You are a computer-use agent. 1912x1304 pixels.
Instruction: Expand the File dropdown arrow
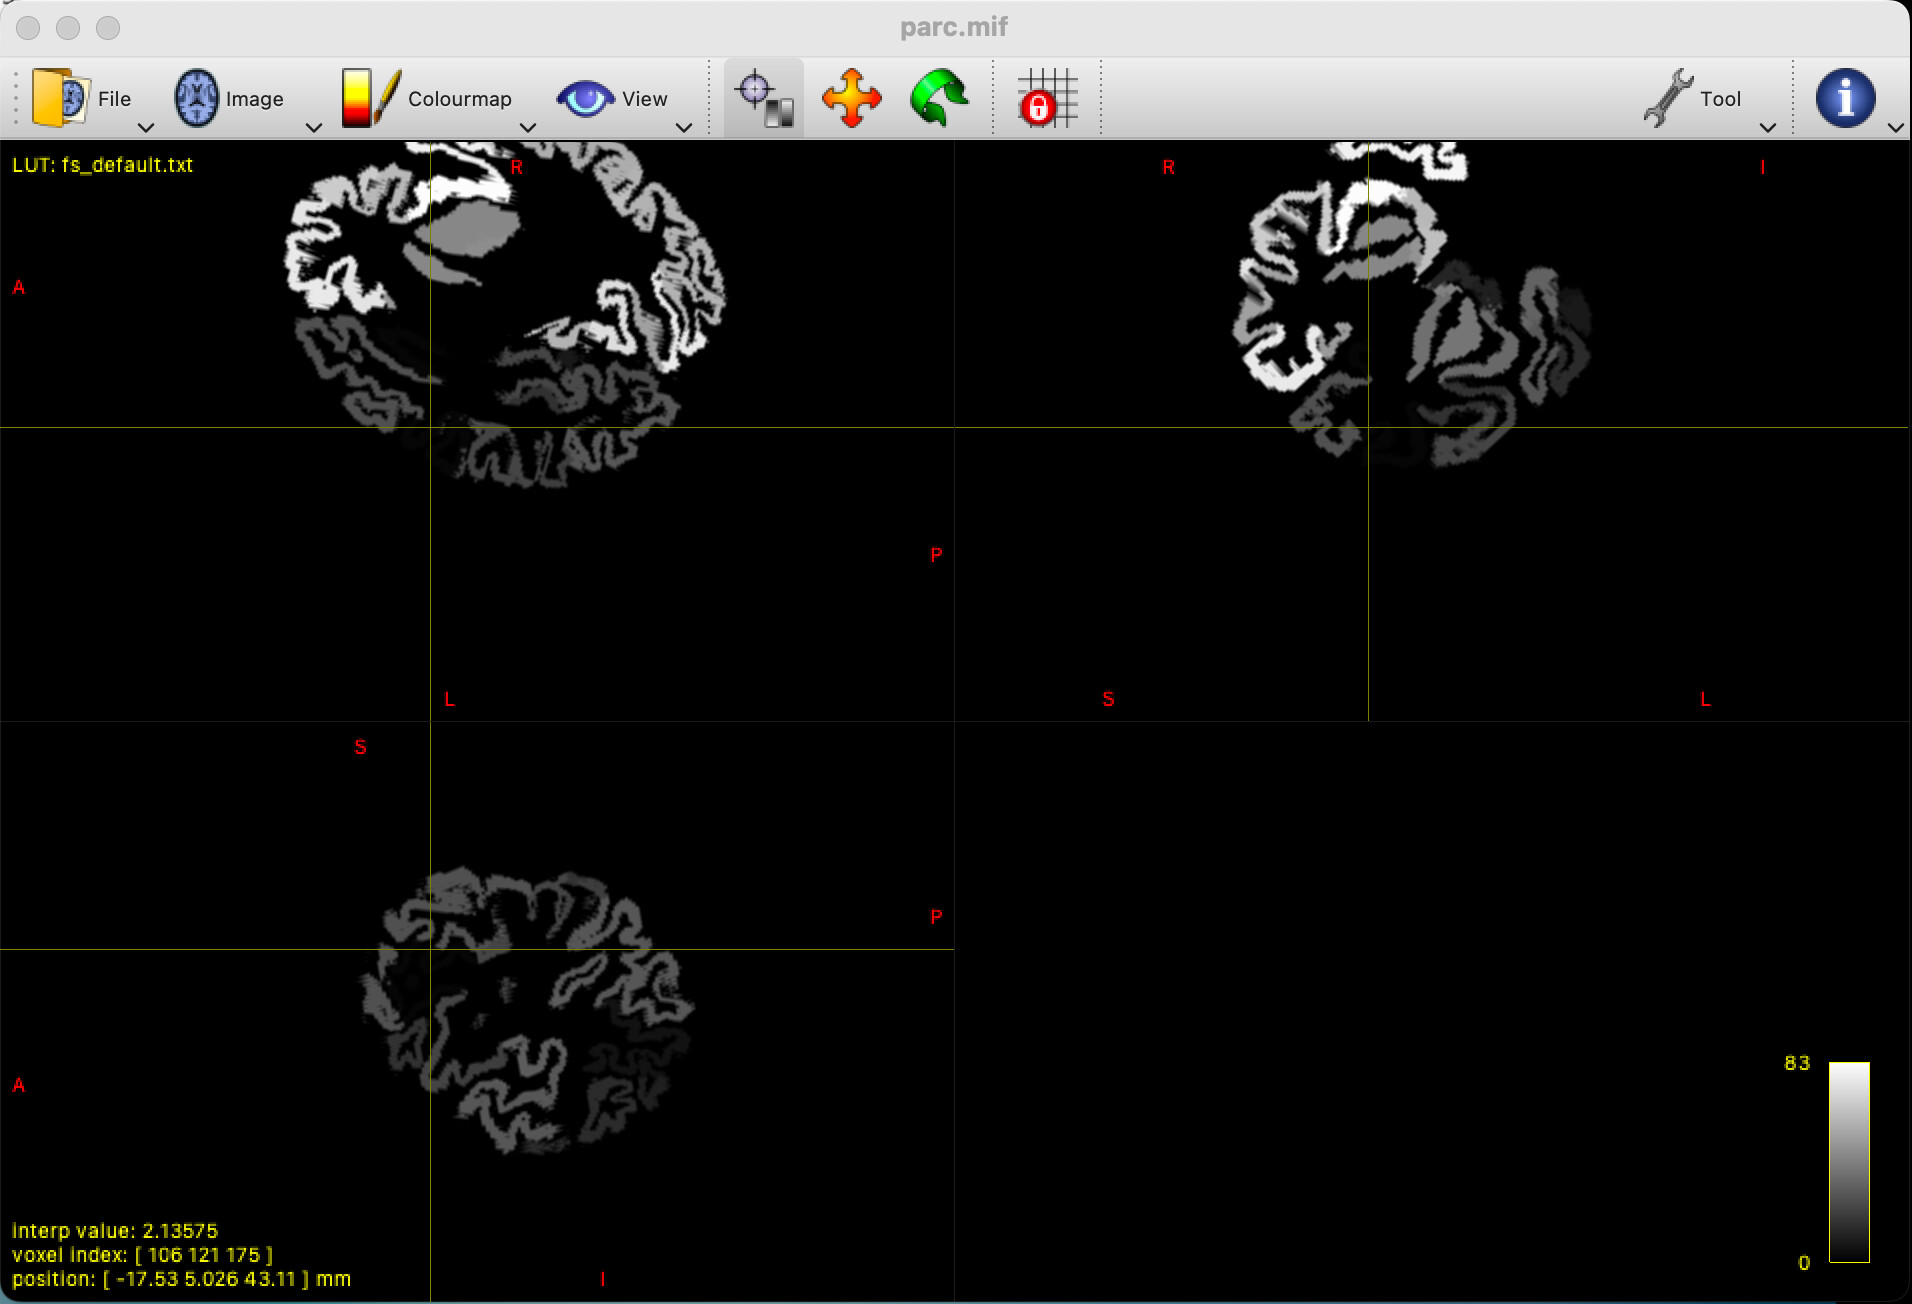pos(146,127)
